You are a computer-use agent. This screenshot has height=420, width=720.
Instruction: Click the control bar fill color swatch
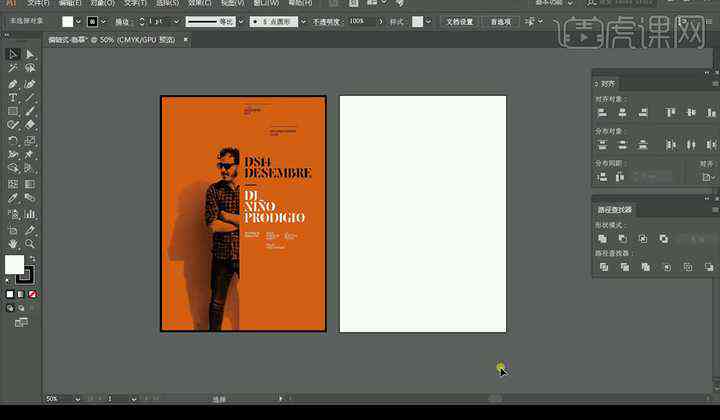pyautogui.click(x=68, y=22)
